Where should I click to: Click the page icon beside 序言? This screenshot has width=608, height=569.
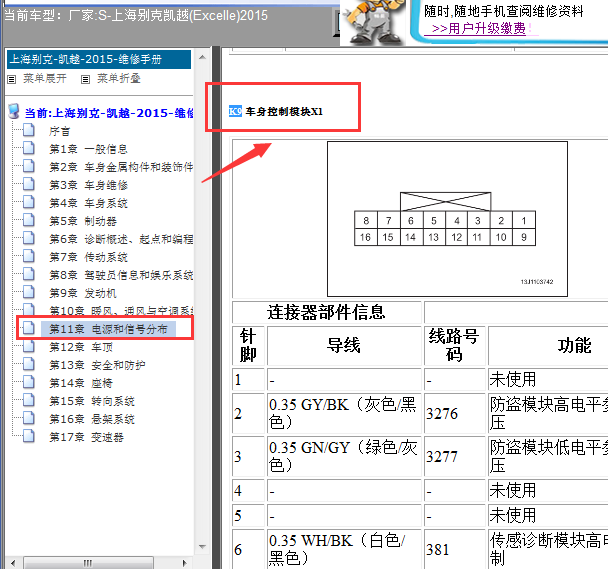[29, 130]
